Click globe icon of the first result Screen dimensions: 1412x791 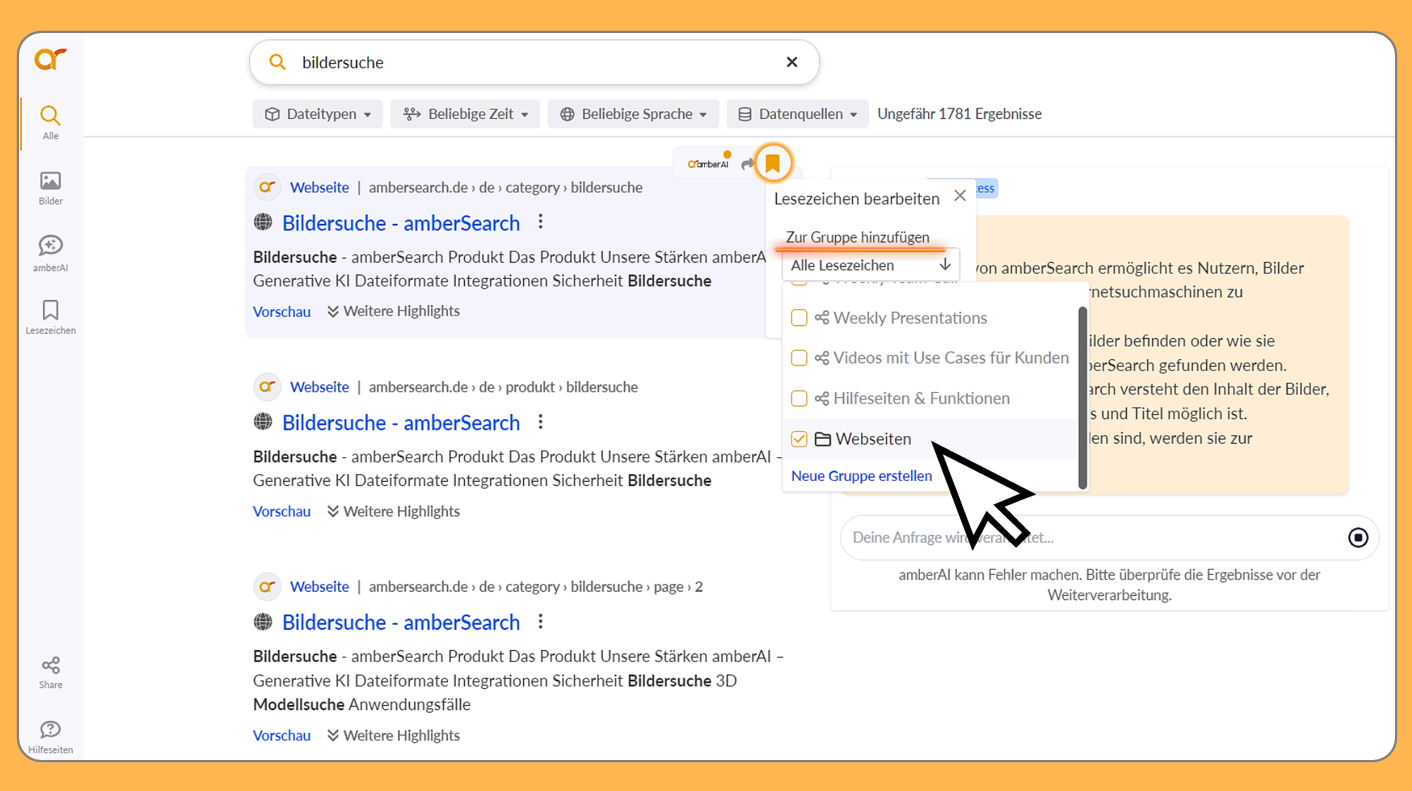pos(263,222)
